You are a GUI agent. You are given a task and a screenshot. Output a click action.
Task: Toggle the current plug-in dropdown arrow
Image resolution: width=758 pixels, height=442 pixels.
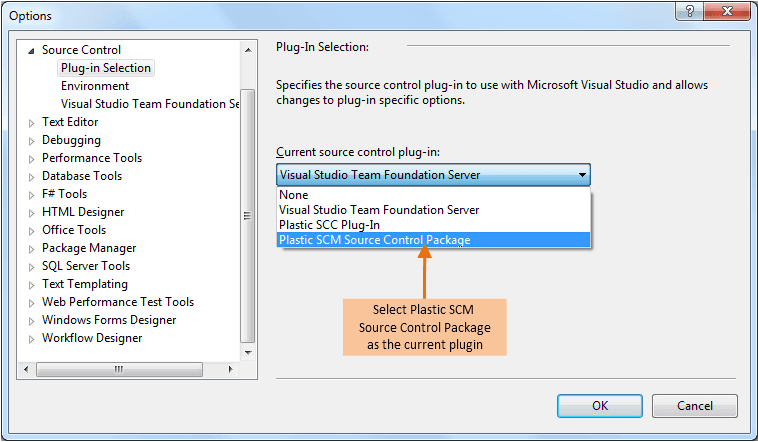point(583,175)
